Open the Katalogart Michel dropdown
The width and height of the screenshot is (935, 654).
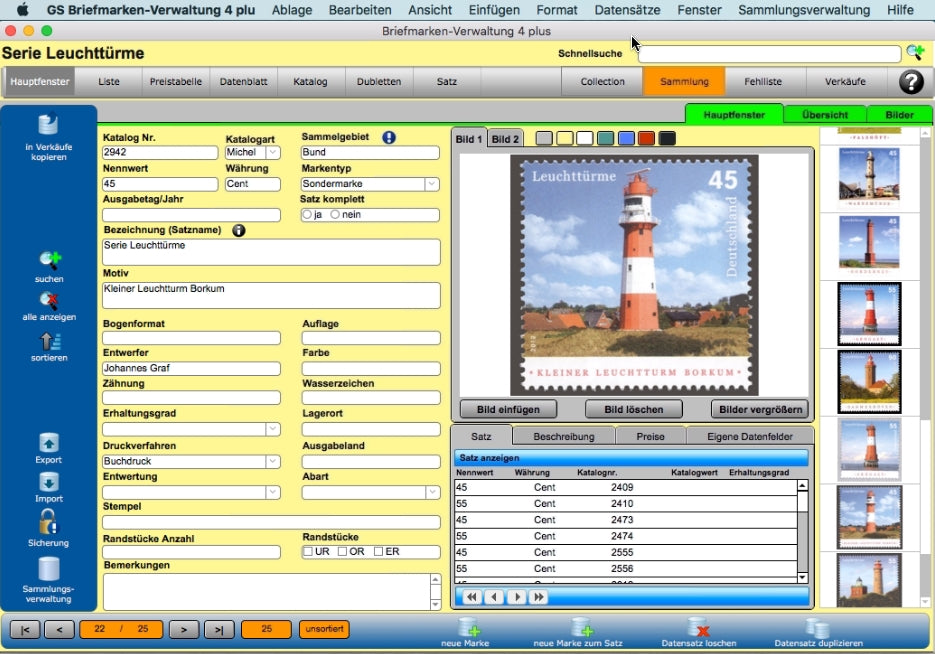point(272,153)
